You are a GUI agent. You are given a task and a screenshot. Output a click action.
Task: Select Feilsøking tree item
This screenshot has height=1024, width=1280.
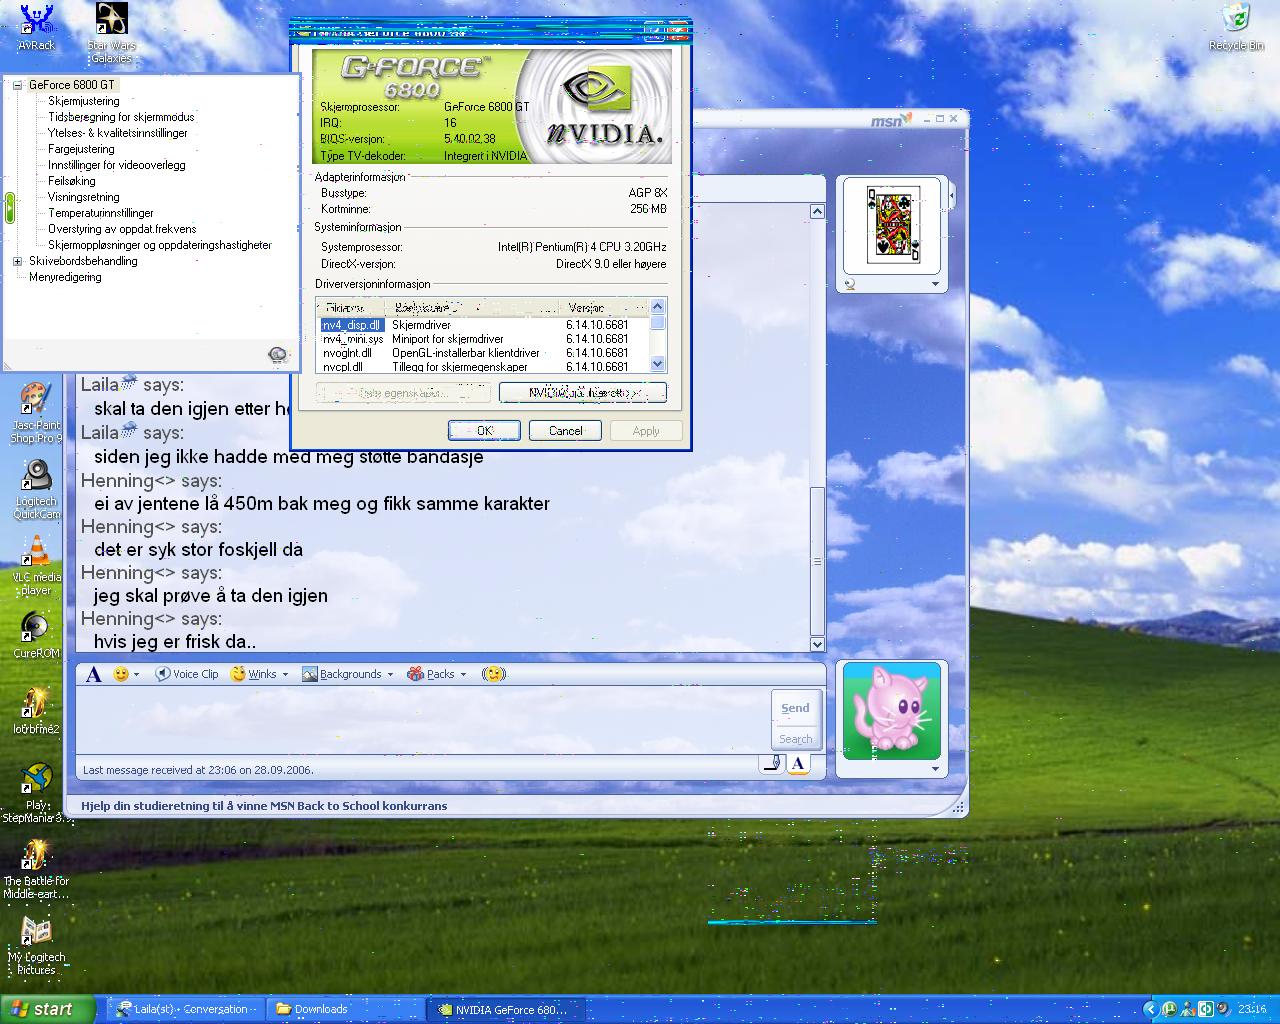coord(72,181)
